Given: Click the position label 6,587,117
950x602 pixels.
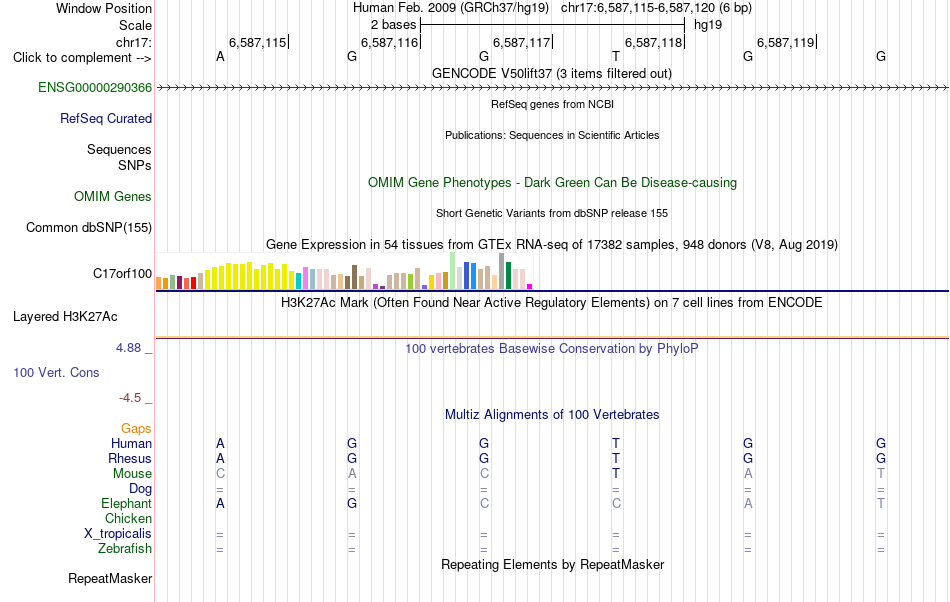Looking at the screenshot, I should tap(522, 43).
